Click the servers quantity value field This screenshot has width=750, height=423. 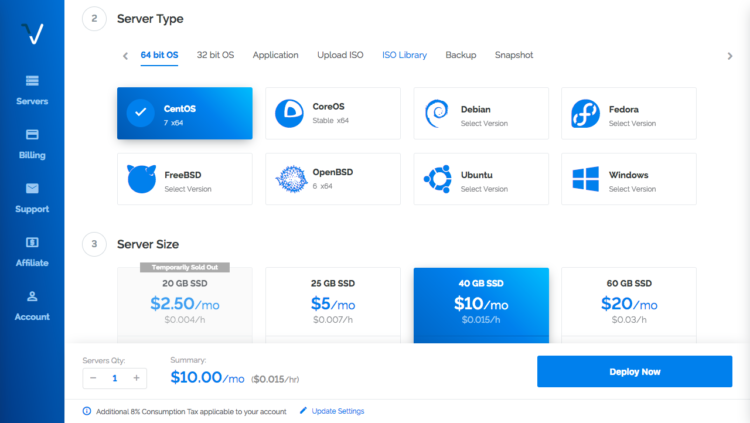click(x=115, y=378)
